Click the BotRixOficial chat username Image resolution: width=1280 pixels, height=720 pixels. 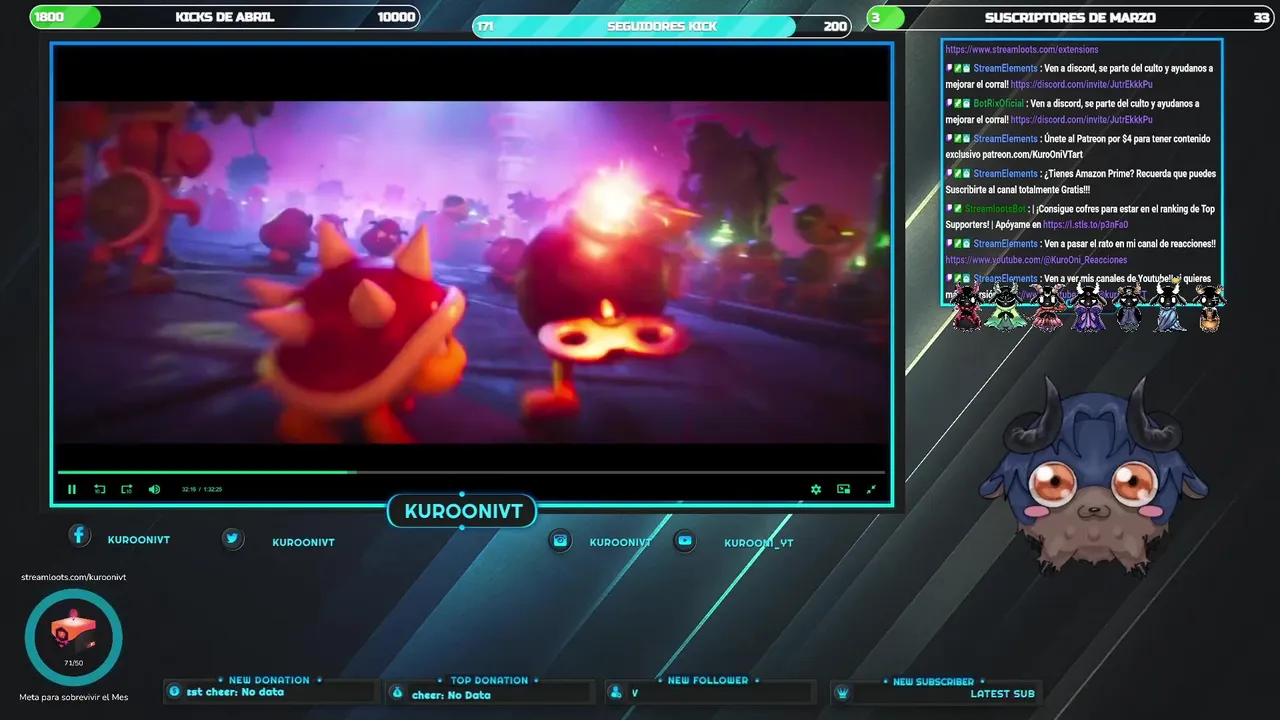999,104
